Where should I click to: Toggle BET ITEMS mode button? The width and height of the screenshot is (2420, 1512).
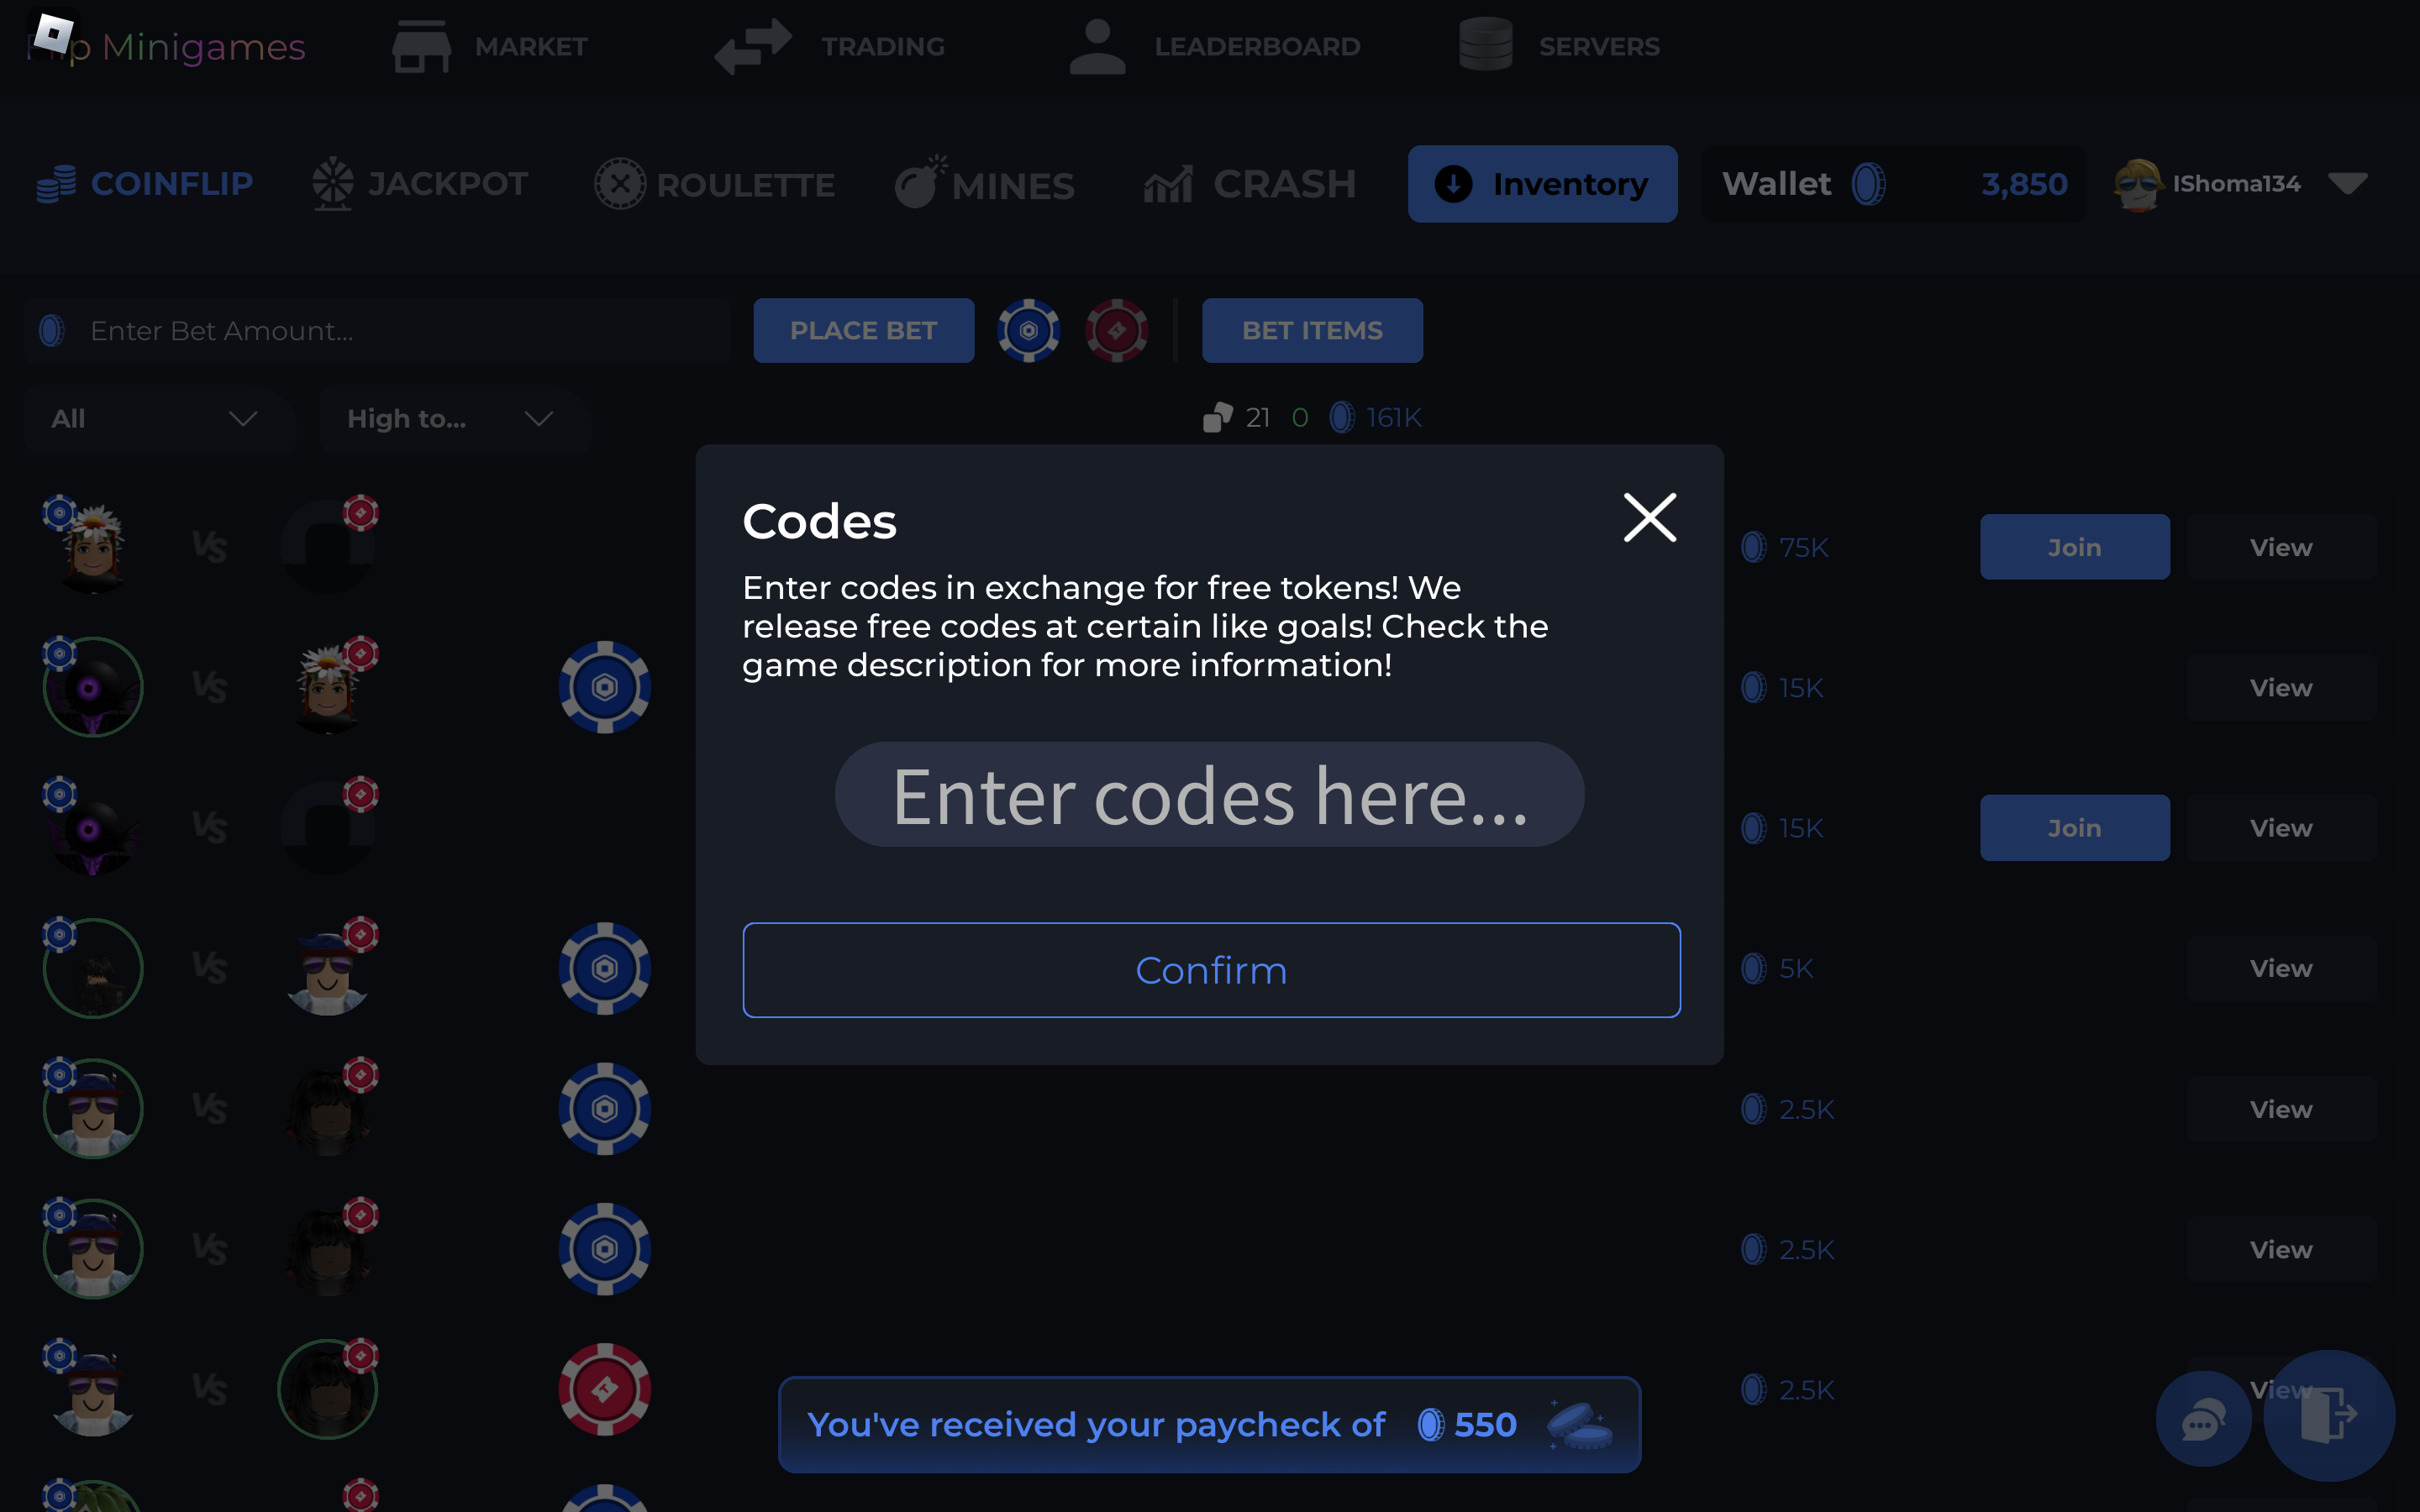click(x=1312, y=329)
